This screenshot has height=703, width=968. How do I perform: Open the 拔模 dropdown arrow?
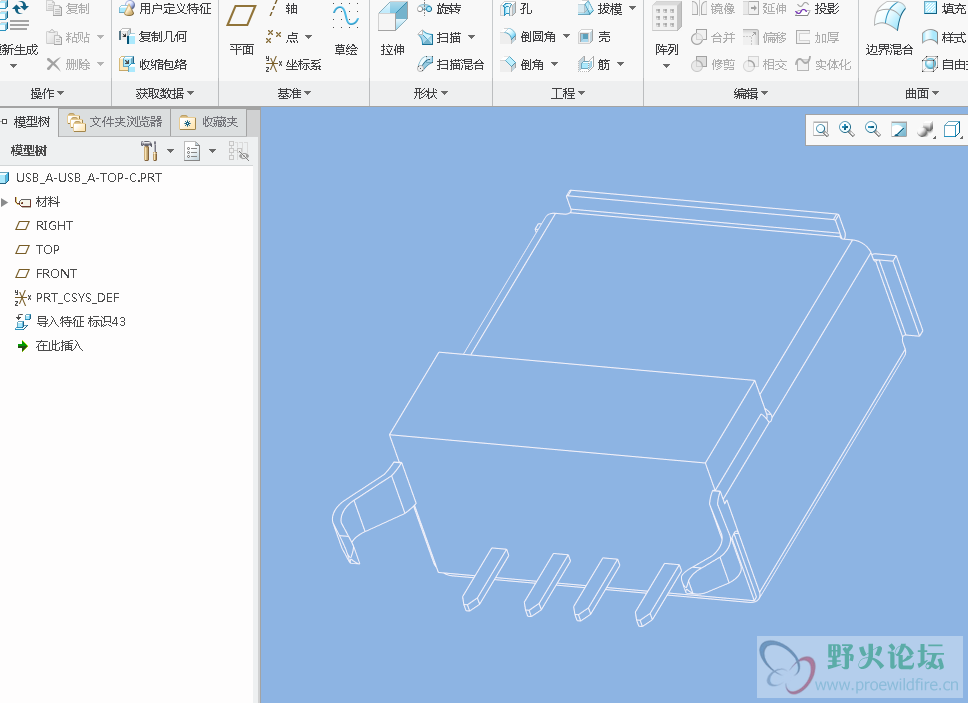point(632,9)
